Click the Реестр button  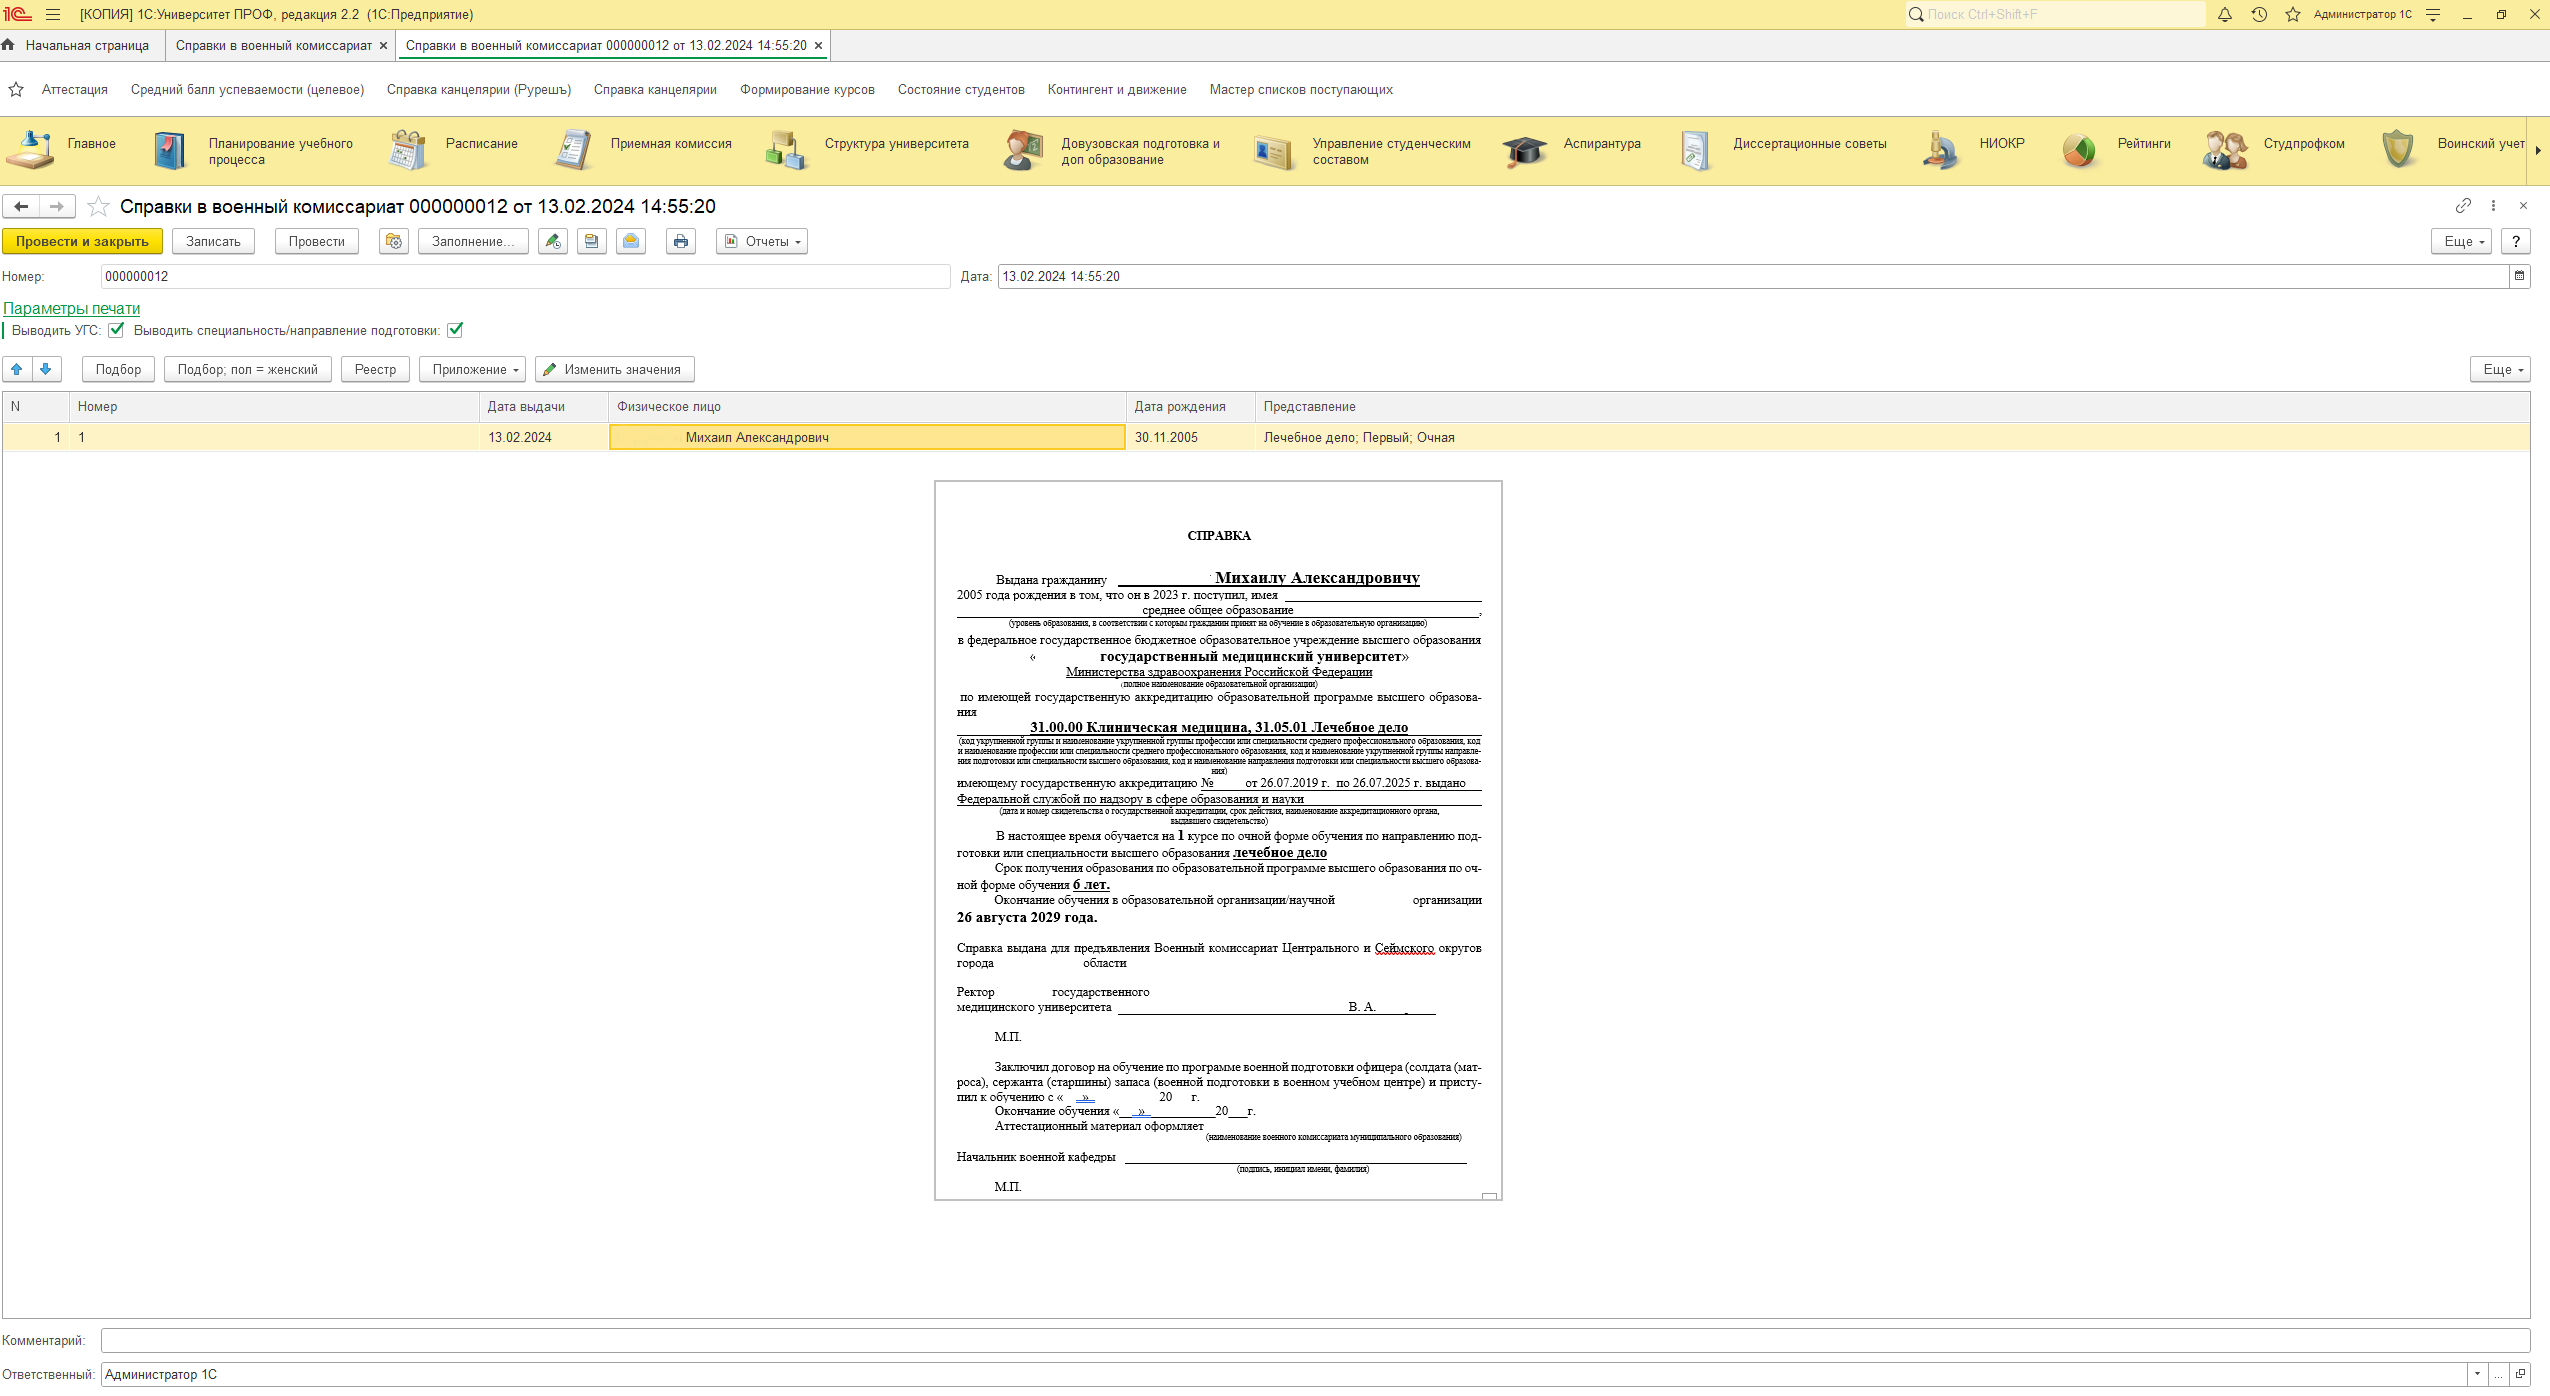[375, 369]
